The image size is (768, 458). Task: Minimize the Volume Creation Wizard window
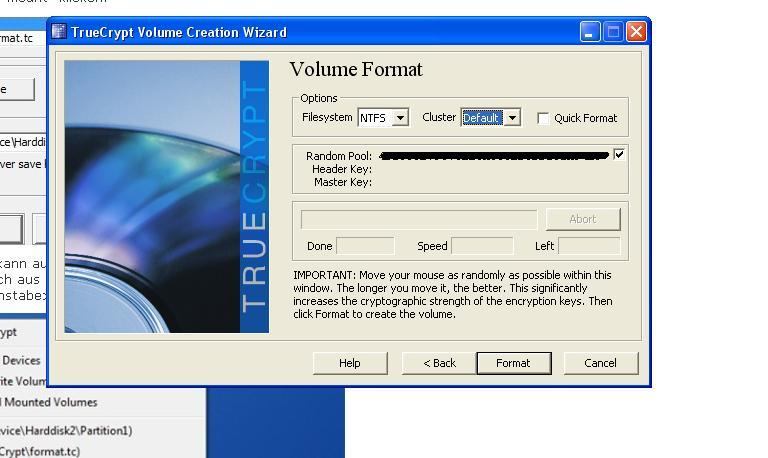590,32
